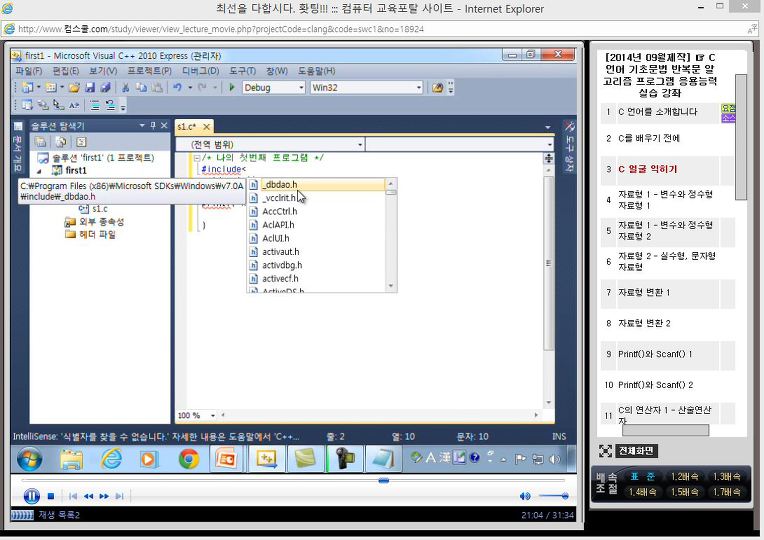Open Chrome from the taskbar
This screenshot has height=540, width=764.
[189, 459]
